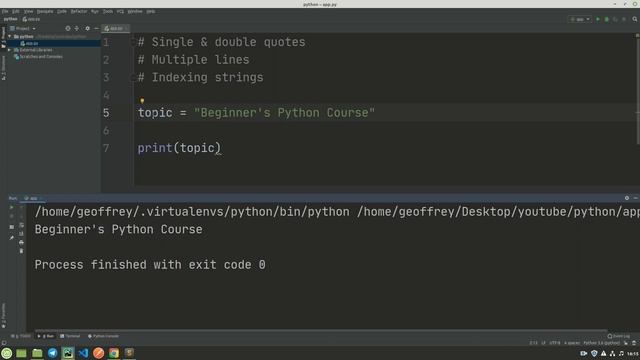Image resolution: width=640 pixels, height=360 pixels.
Task: Open PyCharm icon in the taskbar
Action: 68,353
